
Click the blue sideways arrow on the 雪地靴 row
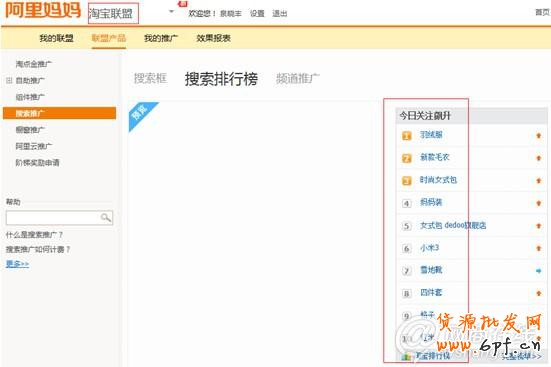[x=538, y=271]
